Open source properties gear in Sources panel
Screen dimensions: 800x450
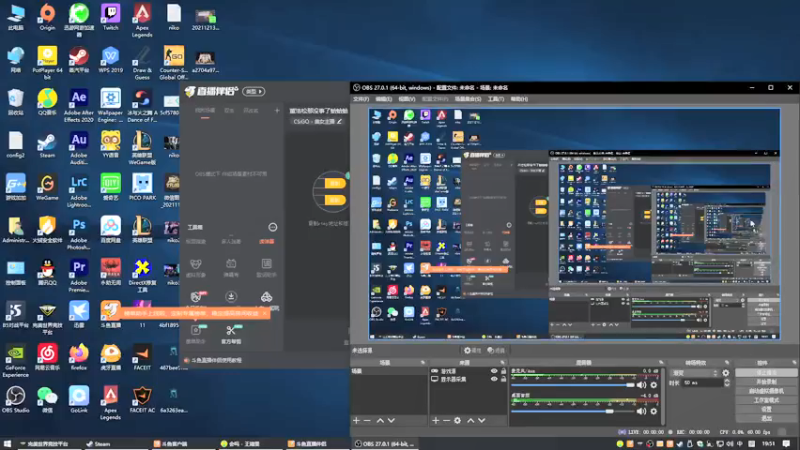pos(458,420)
